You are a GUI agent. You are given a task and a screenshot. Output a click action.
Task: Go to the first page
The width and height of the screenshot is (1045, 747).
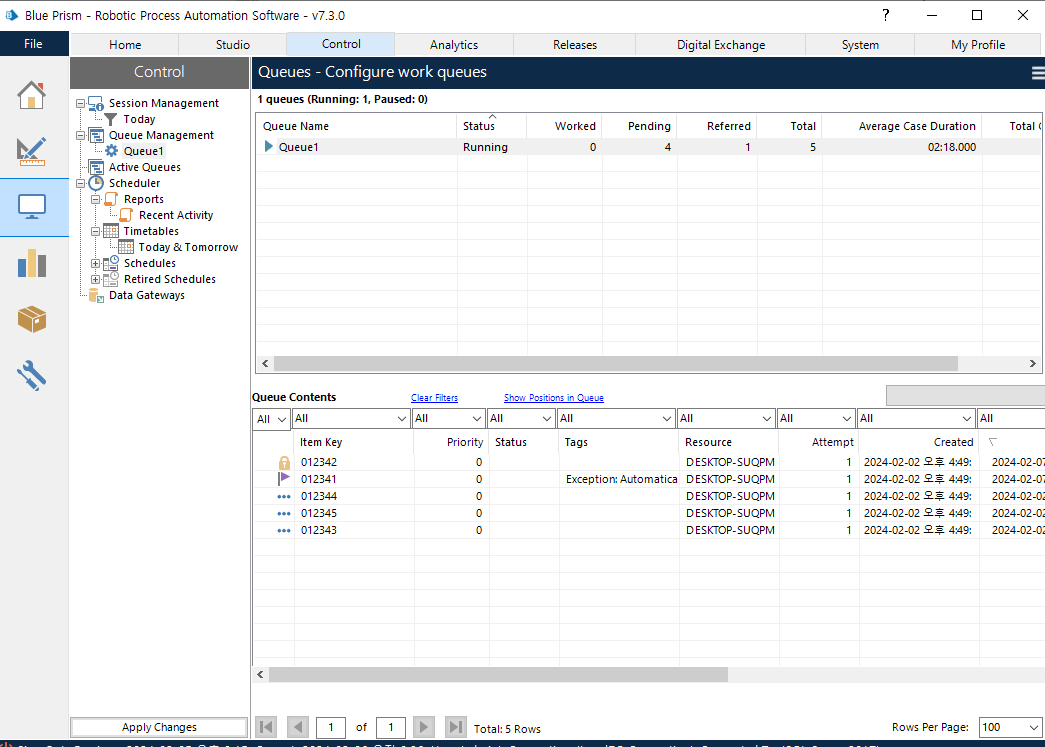(x=266, y=727)
